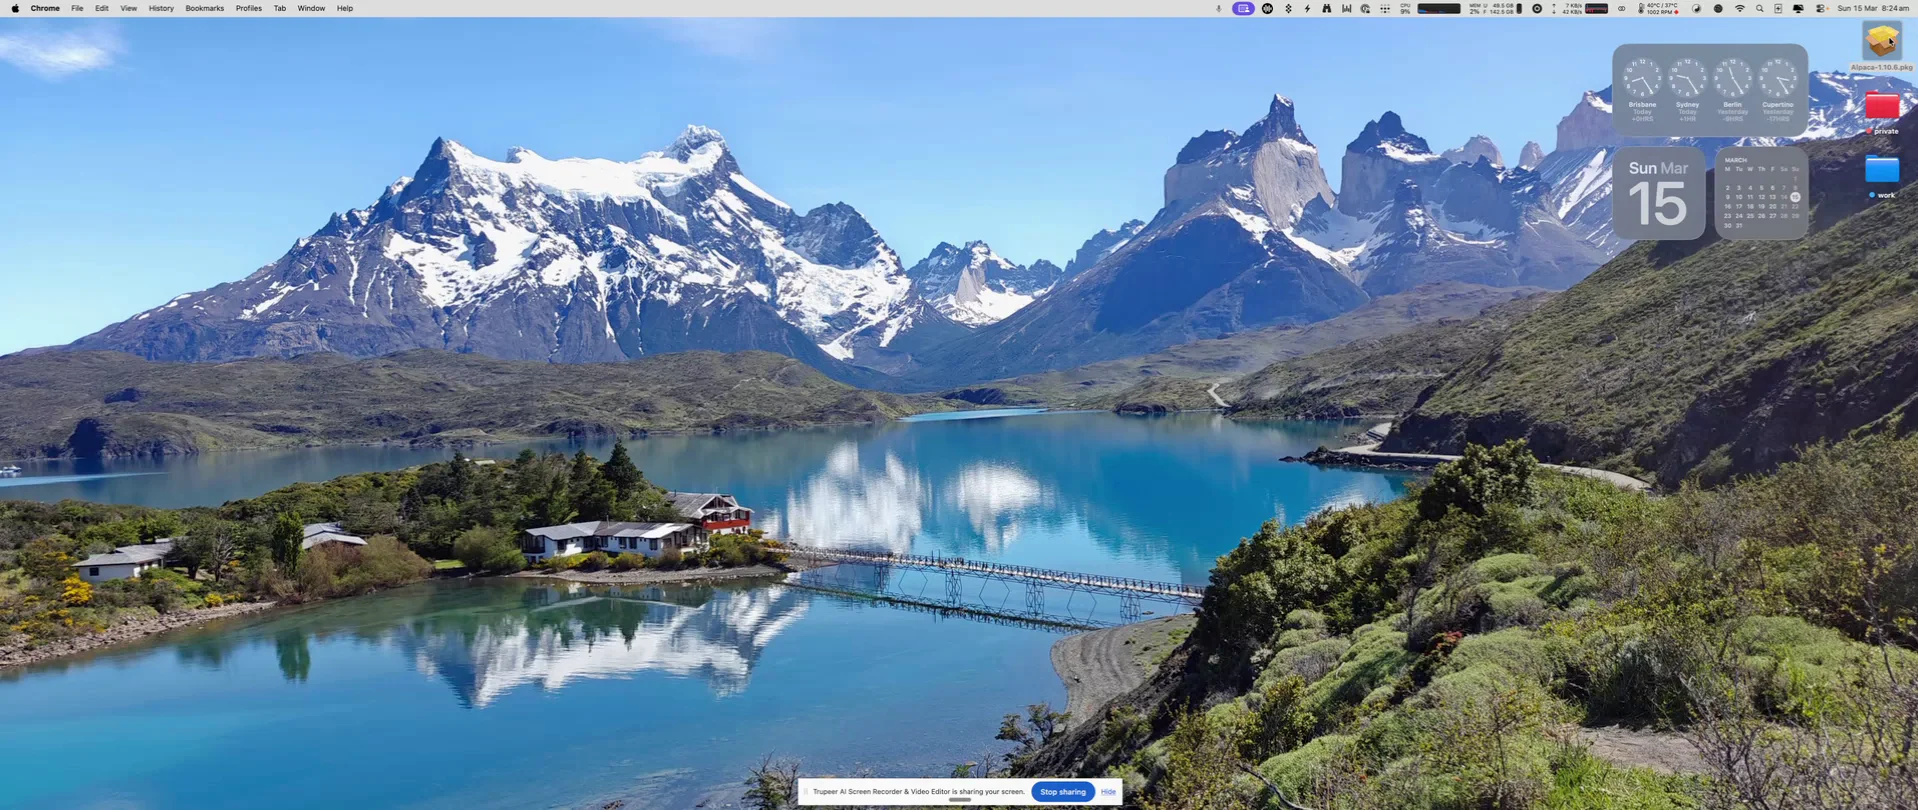The width and height of the screenshot is (1918, 810).
Task: Open the CPU usage monitor dropdown
Action: click(1405, 8)
